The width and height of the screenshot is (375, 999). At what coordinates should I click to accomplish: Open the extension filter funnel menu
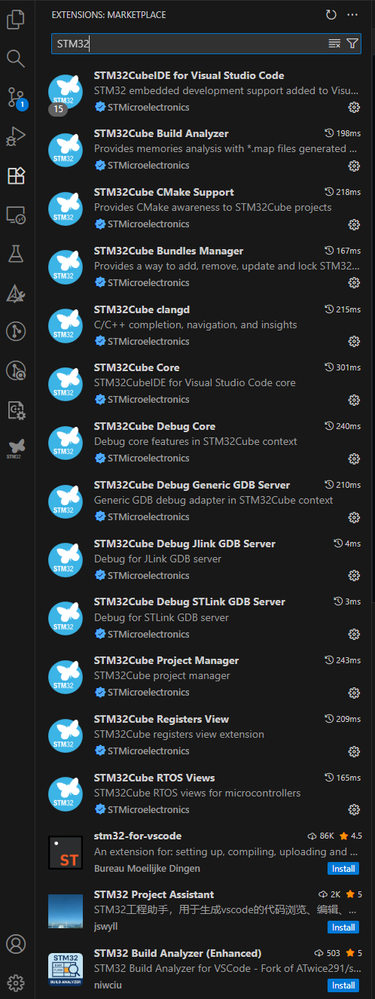pos(352,43)
